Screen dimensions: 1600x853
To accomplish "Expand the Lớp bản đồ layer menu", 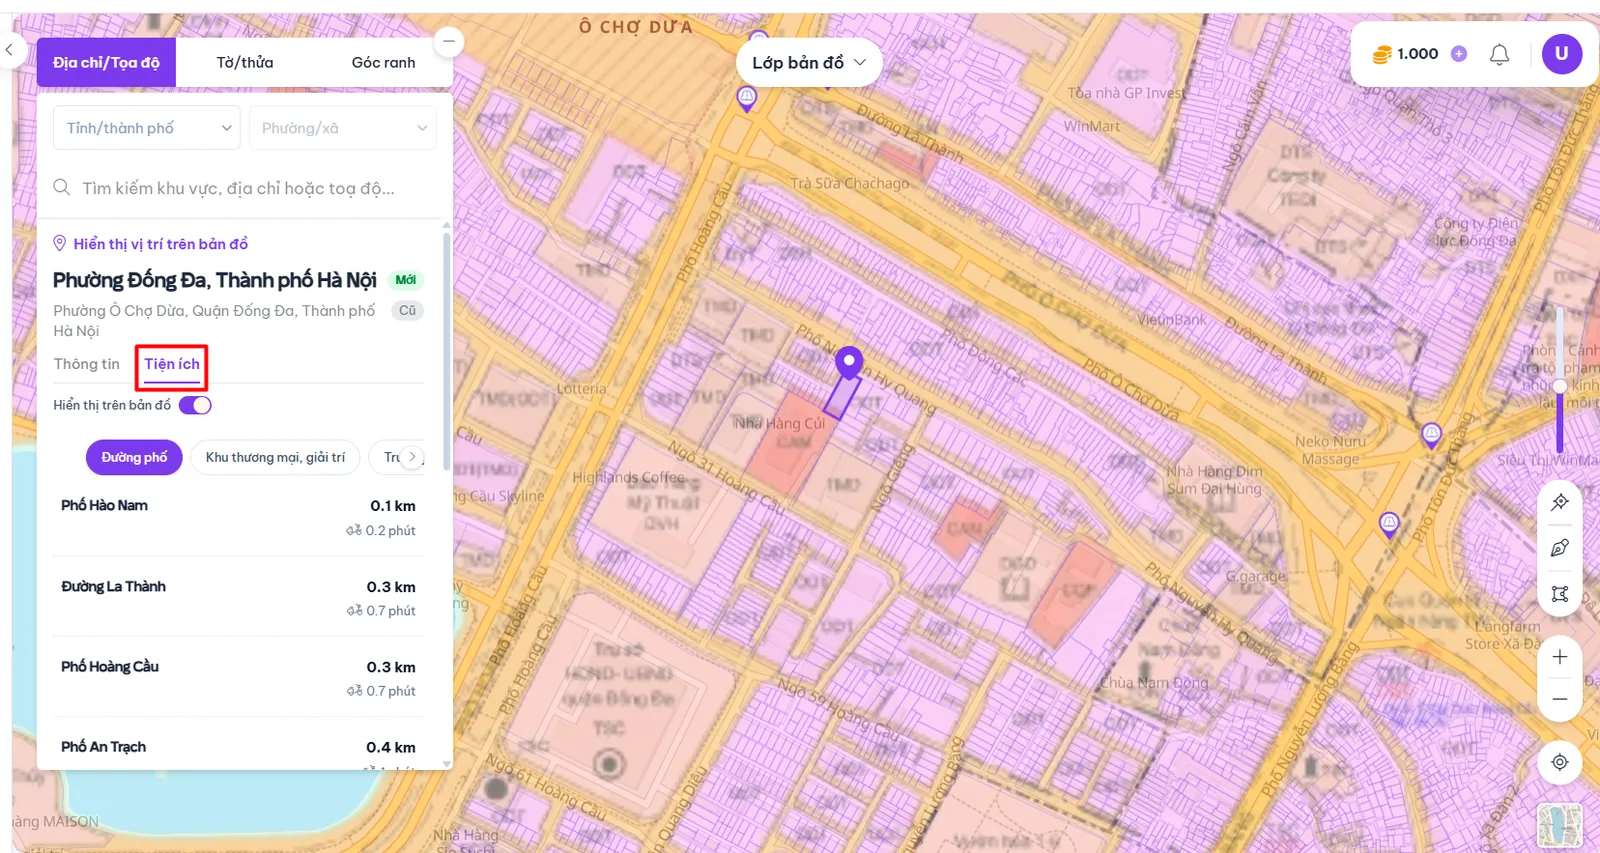I will [x=810, y=63].
